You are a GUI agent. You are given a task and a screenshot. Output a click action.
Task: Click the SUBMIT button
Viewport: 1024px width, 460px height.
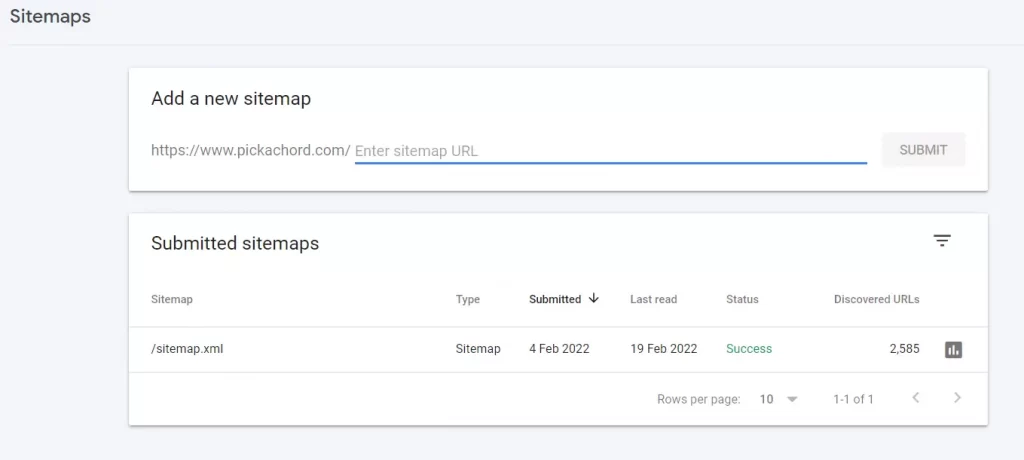click(x=923, y=150)
